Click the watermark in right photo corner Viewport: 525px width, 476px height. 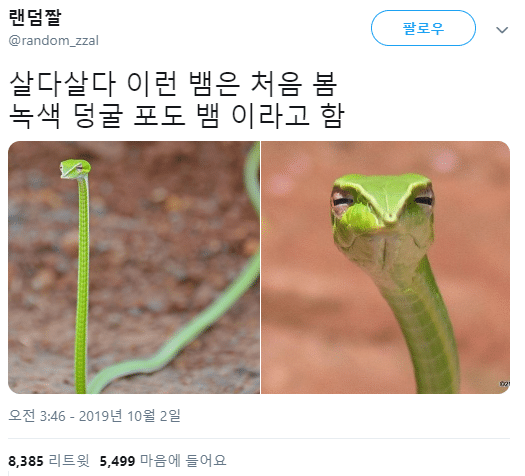coord(505,384)
